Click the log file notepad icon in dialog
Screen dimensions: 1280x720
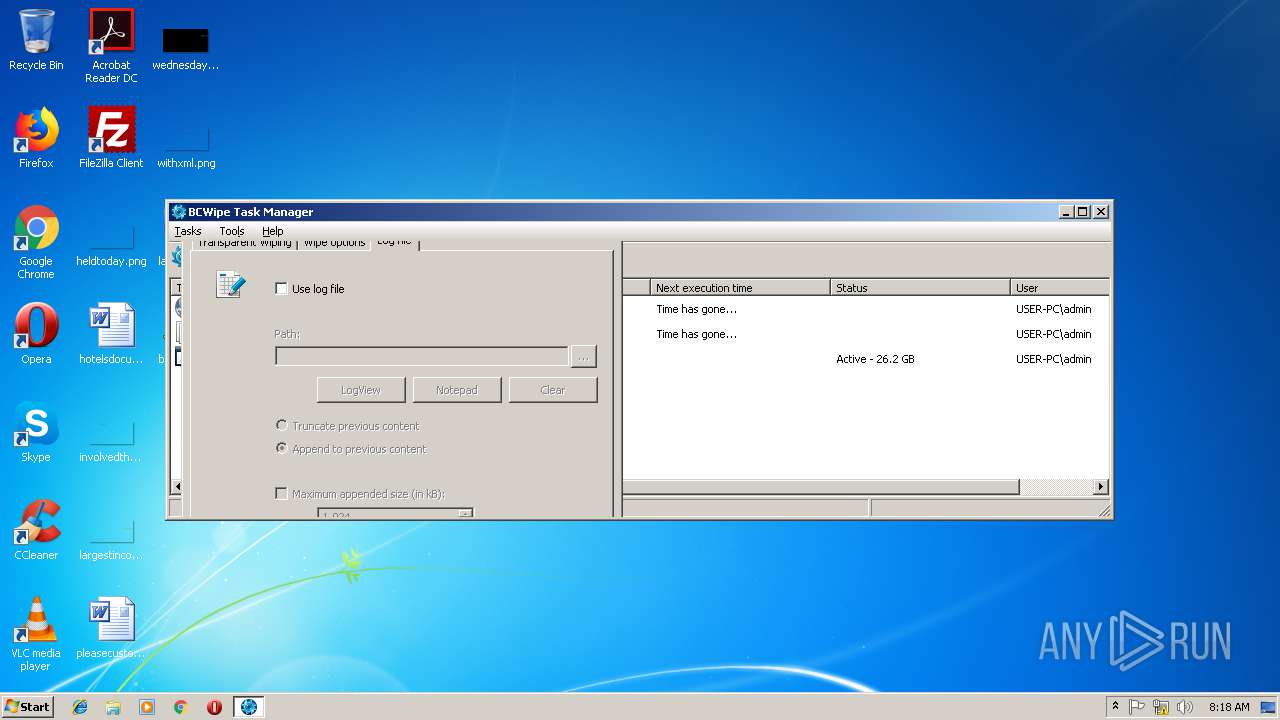tap(231, 285)
